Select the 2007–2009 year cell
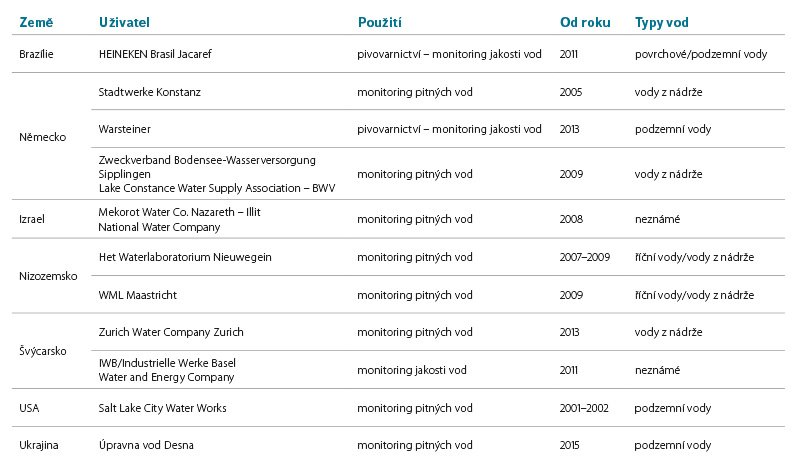Viewport: 800px width, 472px height. click(585, 257)
